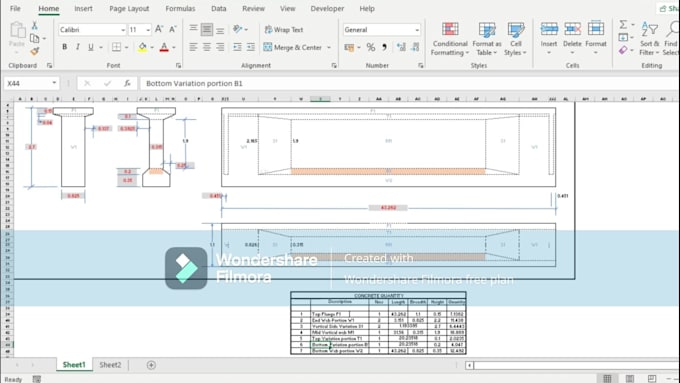
Task: Open the Calibri font name dropdown
Action: (123, 30)
